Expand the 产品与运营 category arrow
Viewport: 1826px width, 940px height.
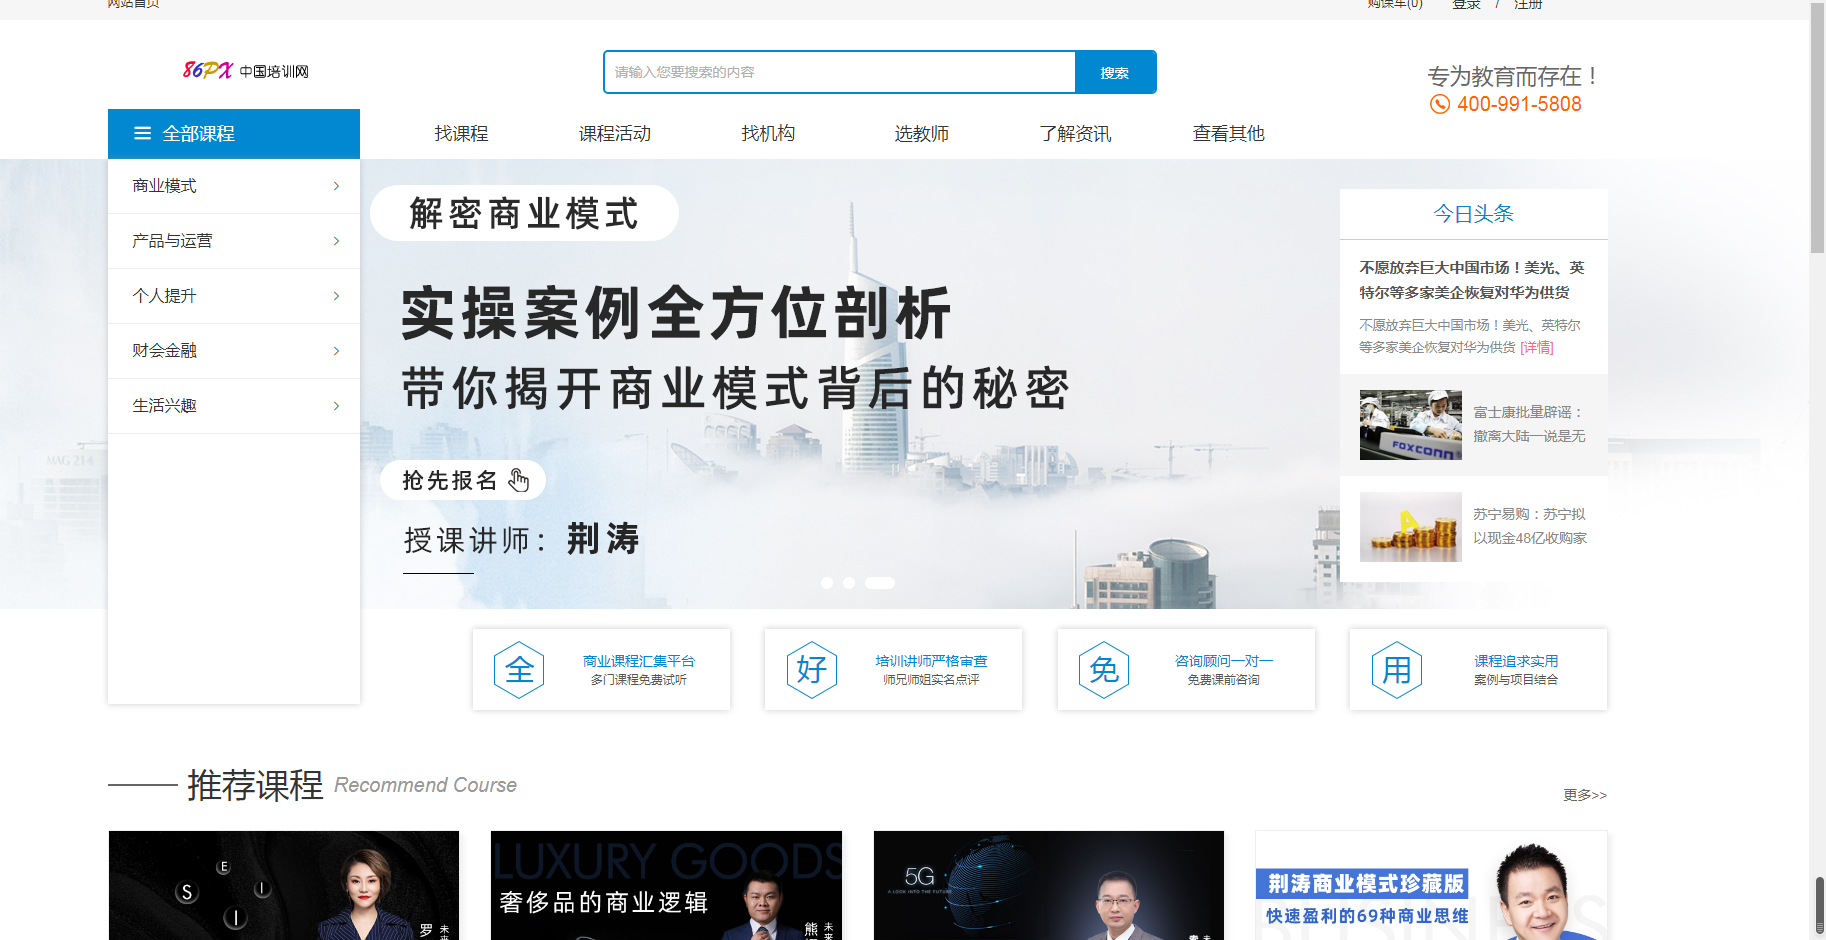coord(336,241)
